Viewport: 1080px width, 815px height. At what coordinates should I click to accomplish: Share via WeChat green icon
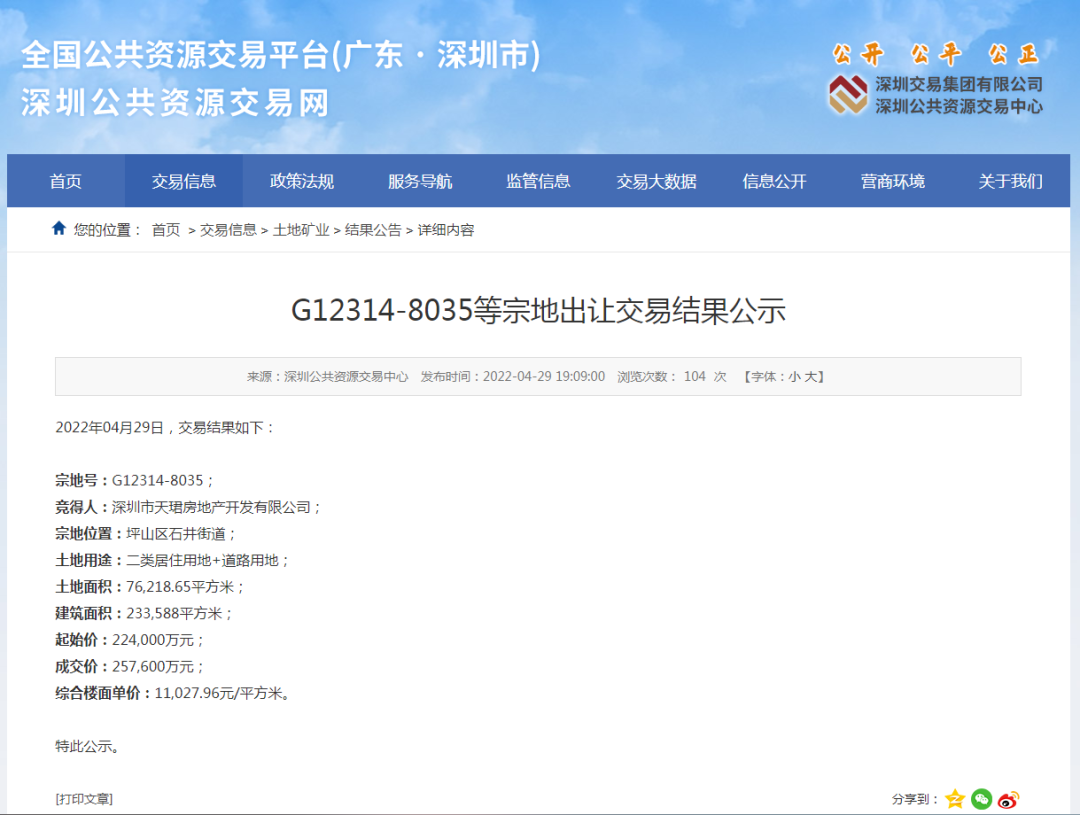pos(982,799)
